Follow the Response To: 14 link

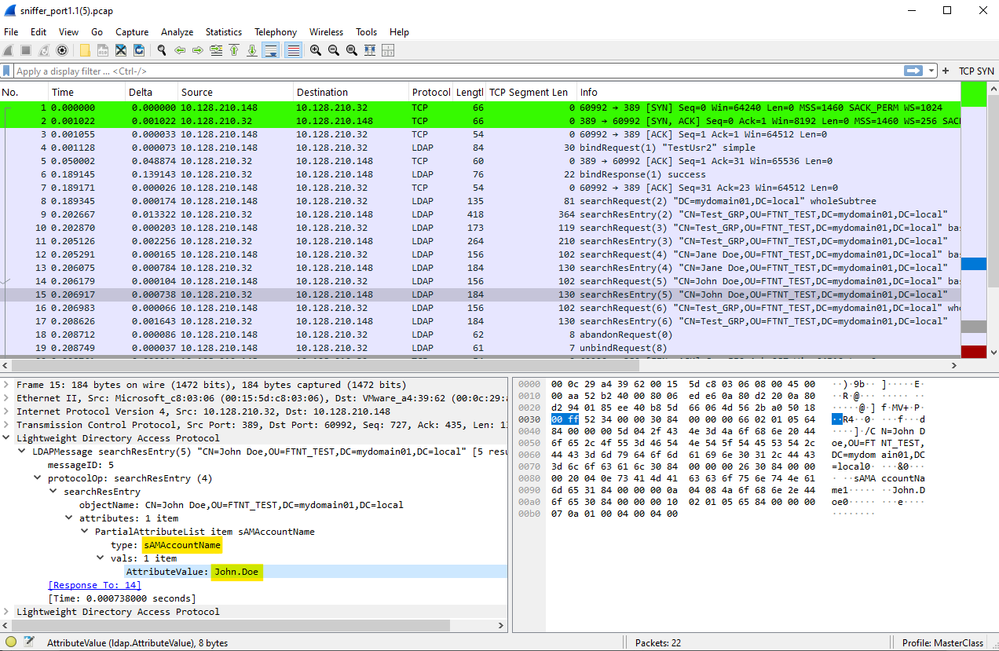(95, 584)
